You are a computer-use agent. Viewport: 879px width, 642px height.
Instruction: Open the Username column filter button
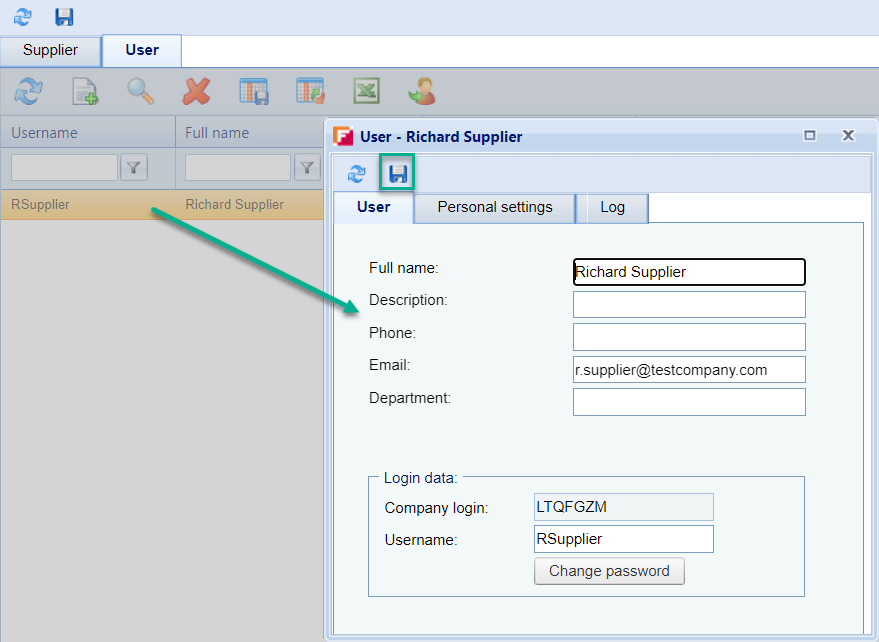pyautogui.click(x=134, y=168)
